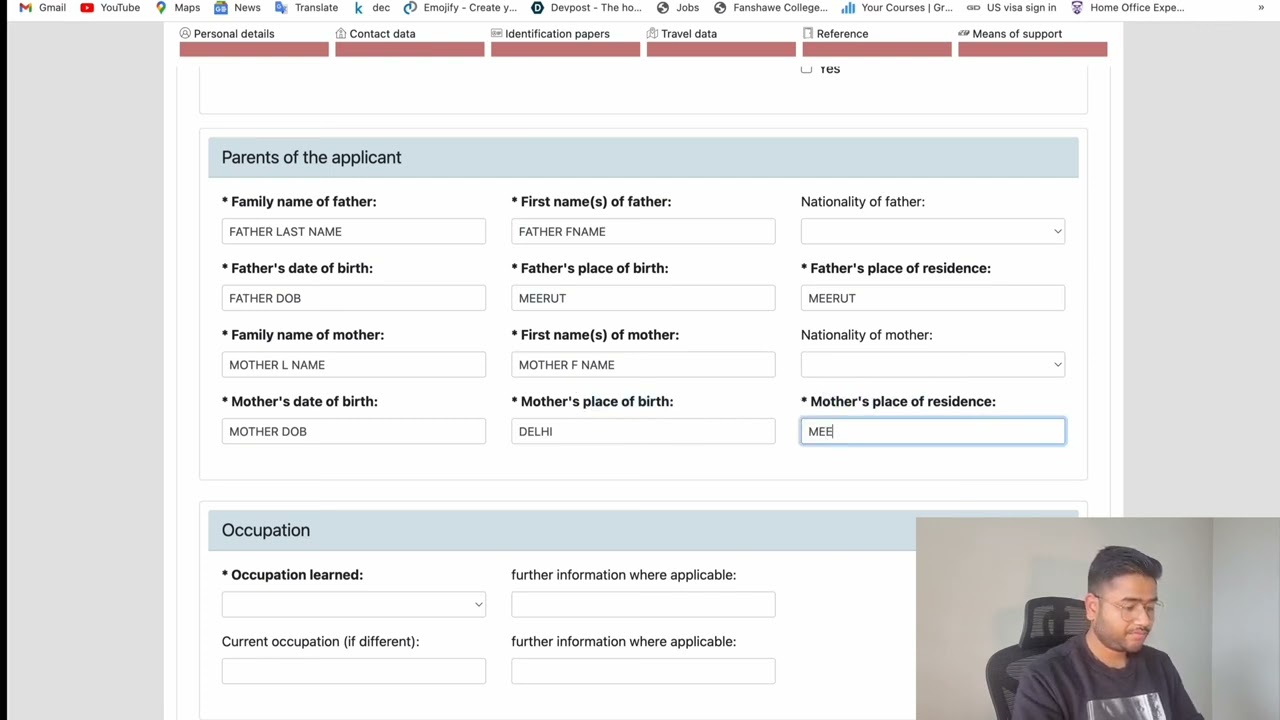Open the Devpost bookmark icon

537,7
